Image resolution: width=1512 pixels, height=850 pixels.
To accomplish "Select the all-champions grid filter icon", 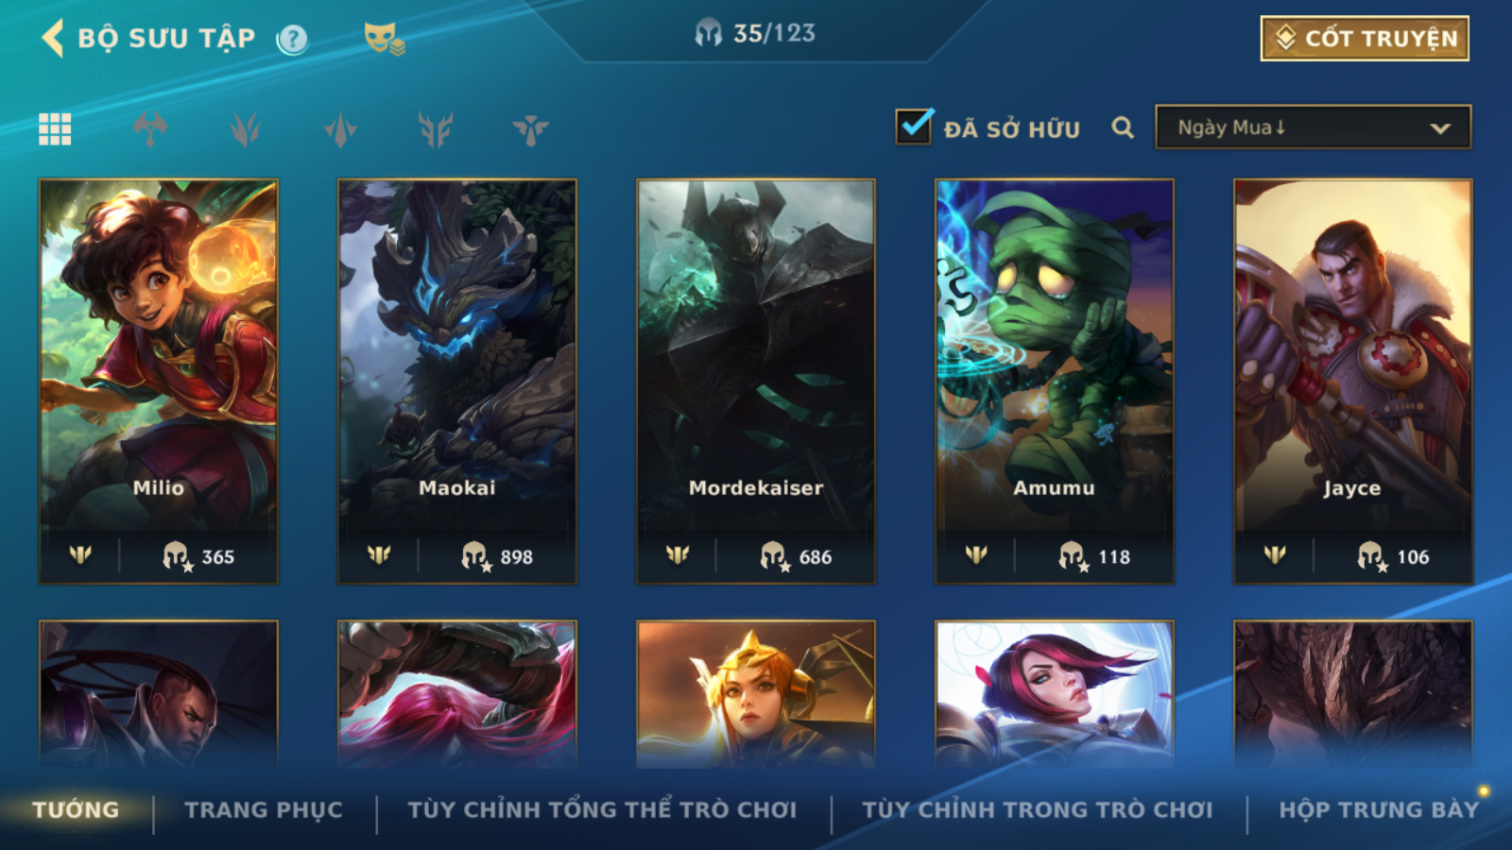I will click(x=55, y=129).
